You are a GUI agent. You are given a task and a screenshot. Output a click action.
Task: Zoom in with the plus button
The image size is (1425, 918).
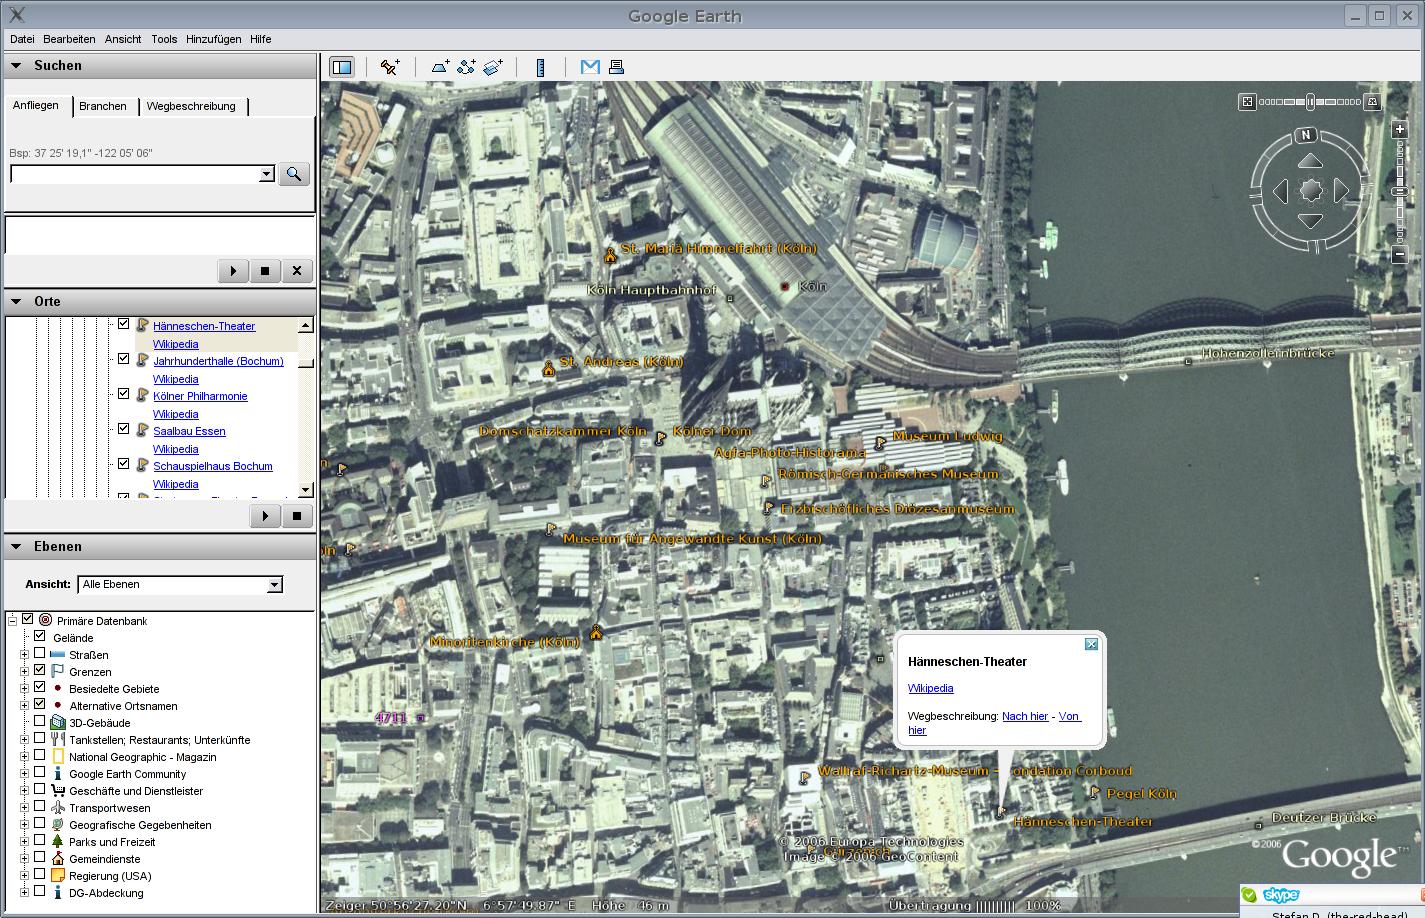pos(1400,130)
